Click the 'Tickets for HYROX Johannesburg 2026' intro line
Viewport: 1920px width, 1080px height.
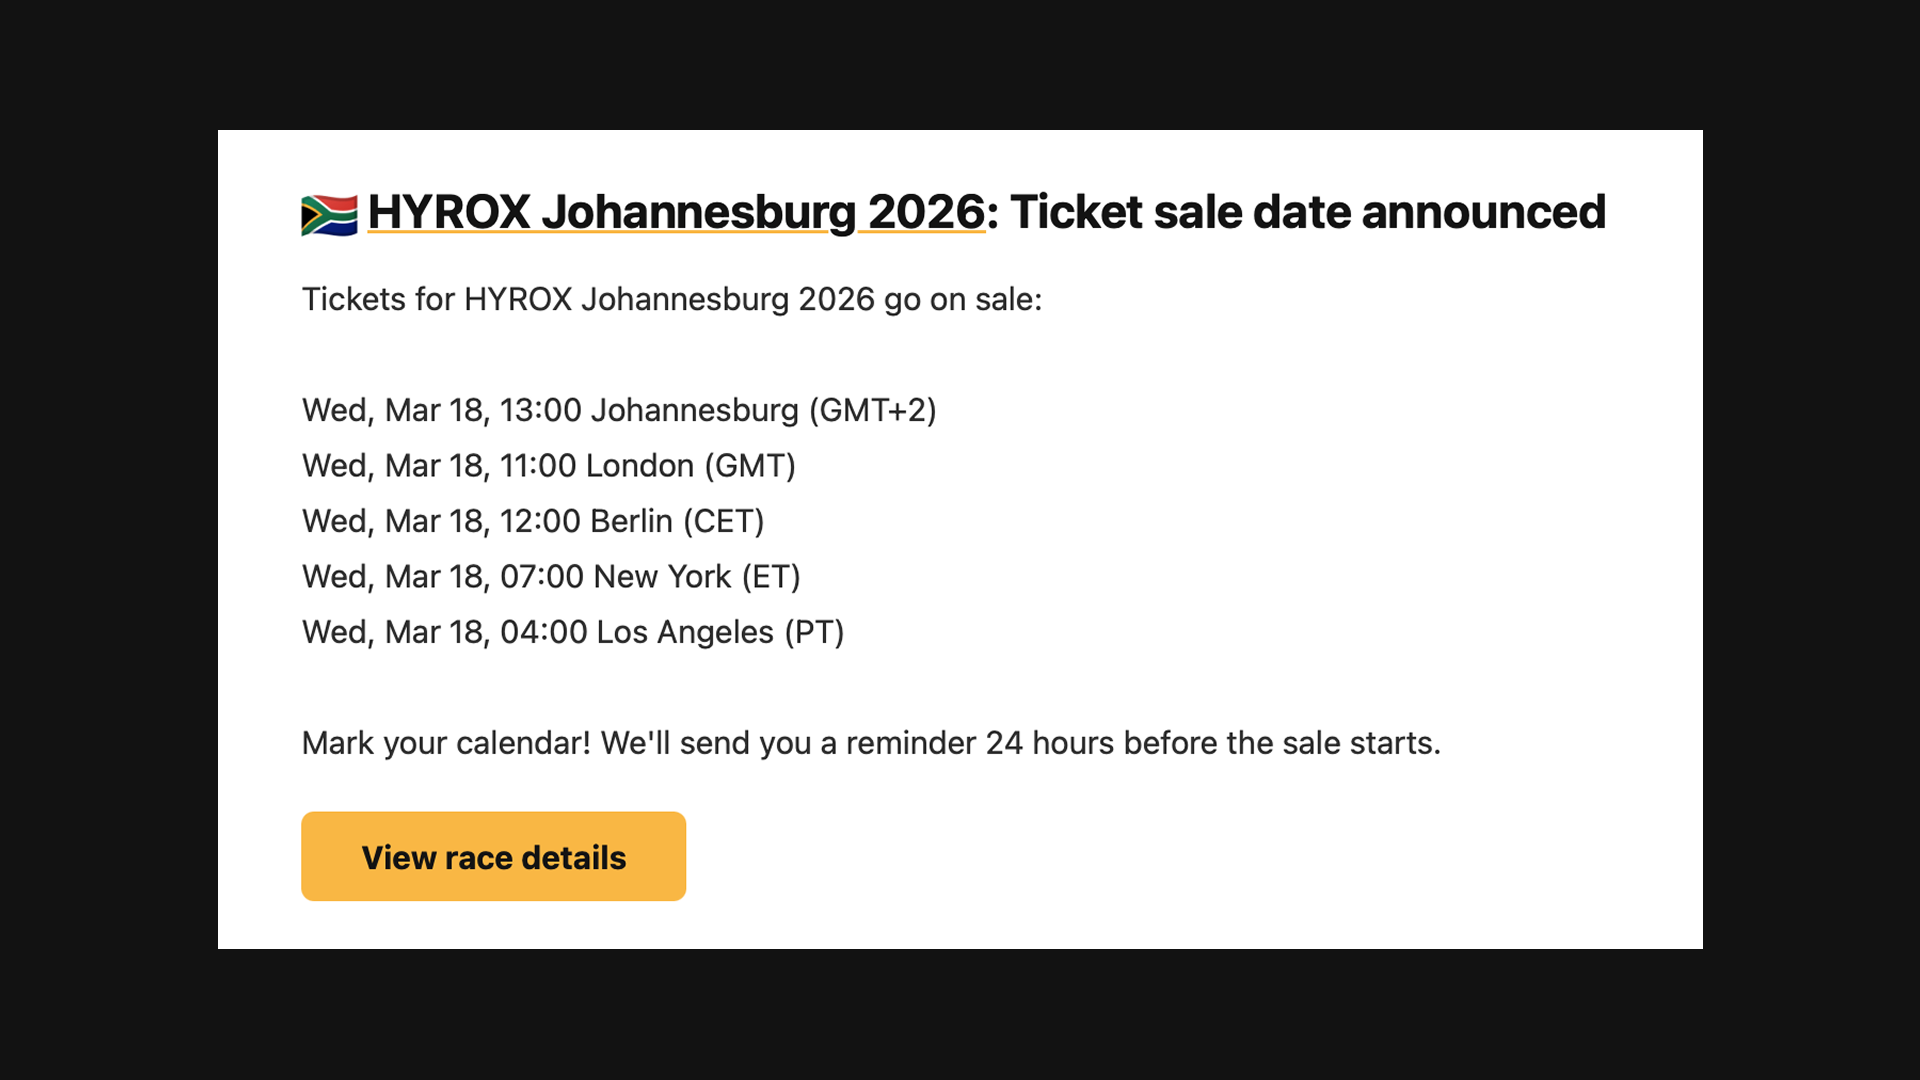tap(671, 299)
